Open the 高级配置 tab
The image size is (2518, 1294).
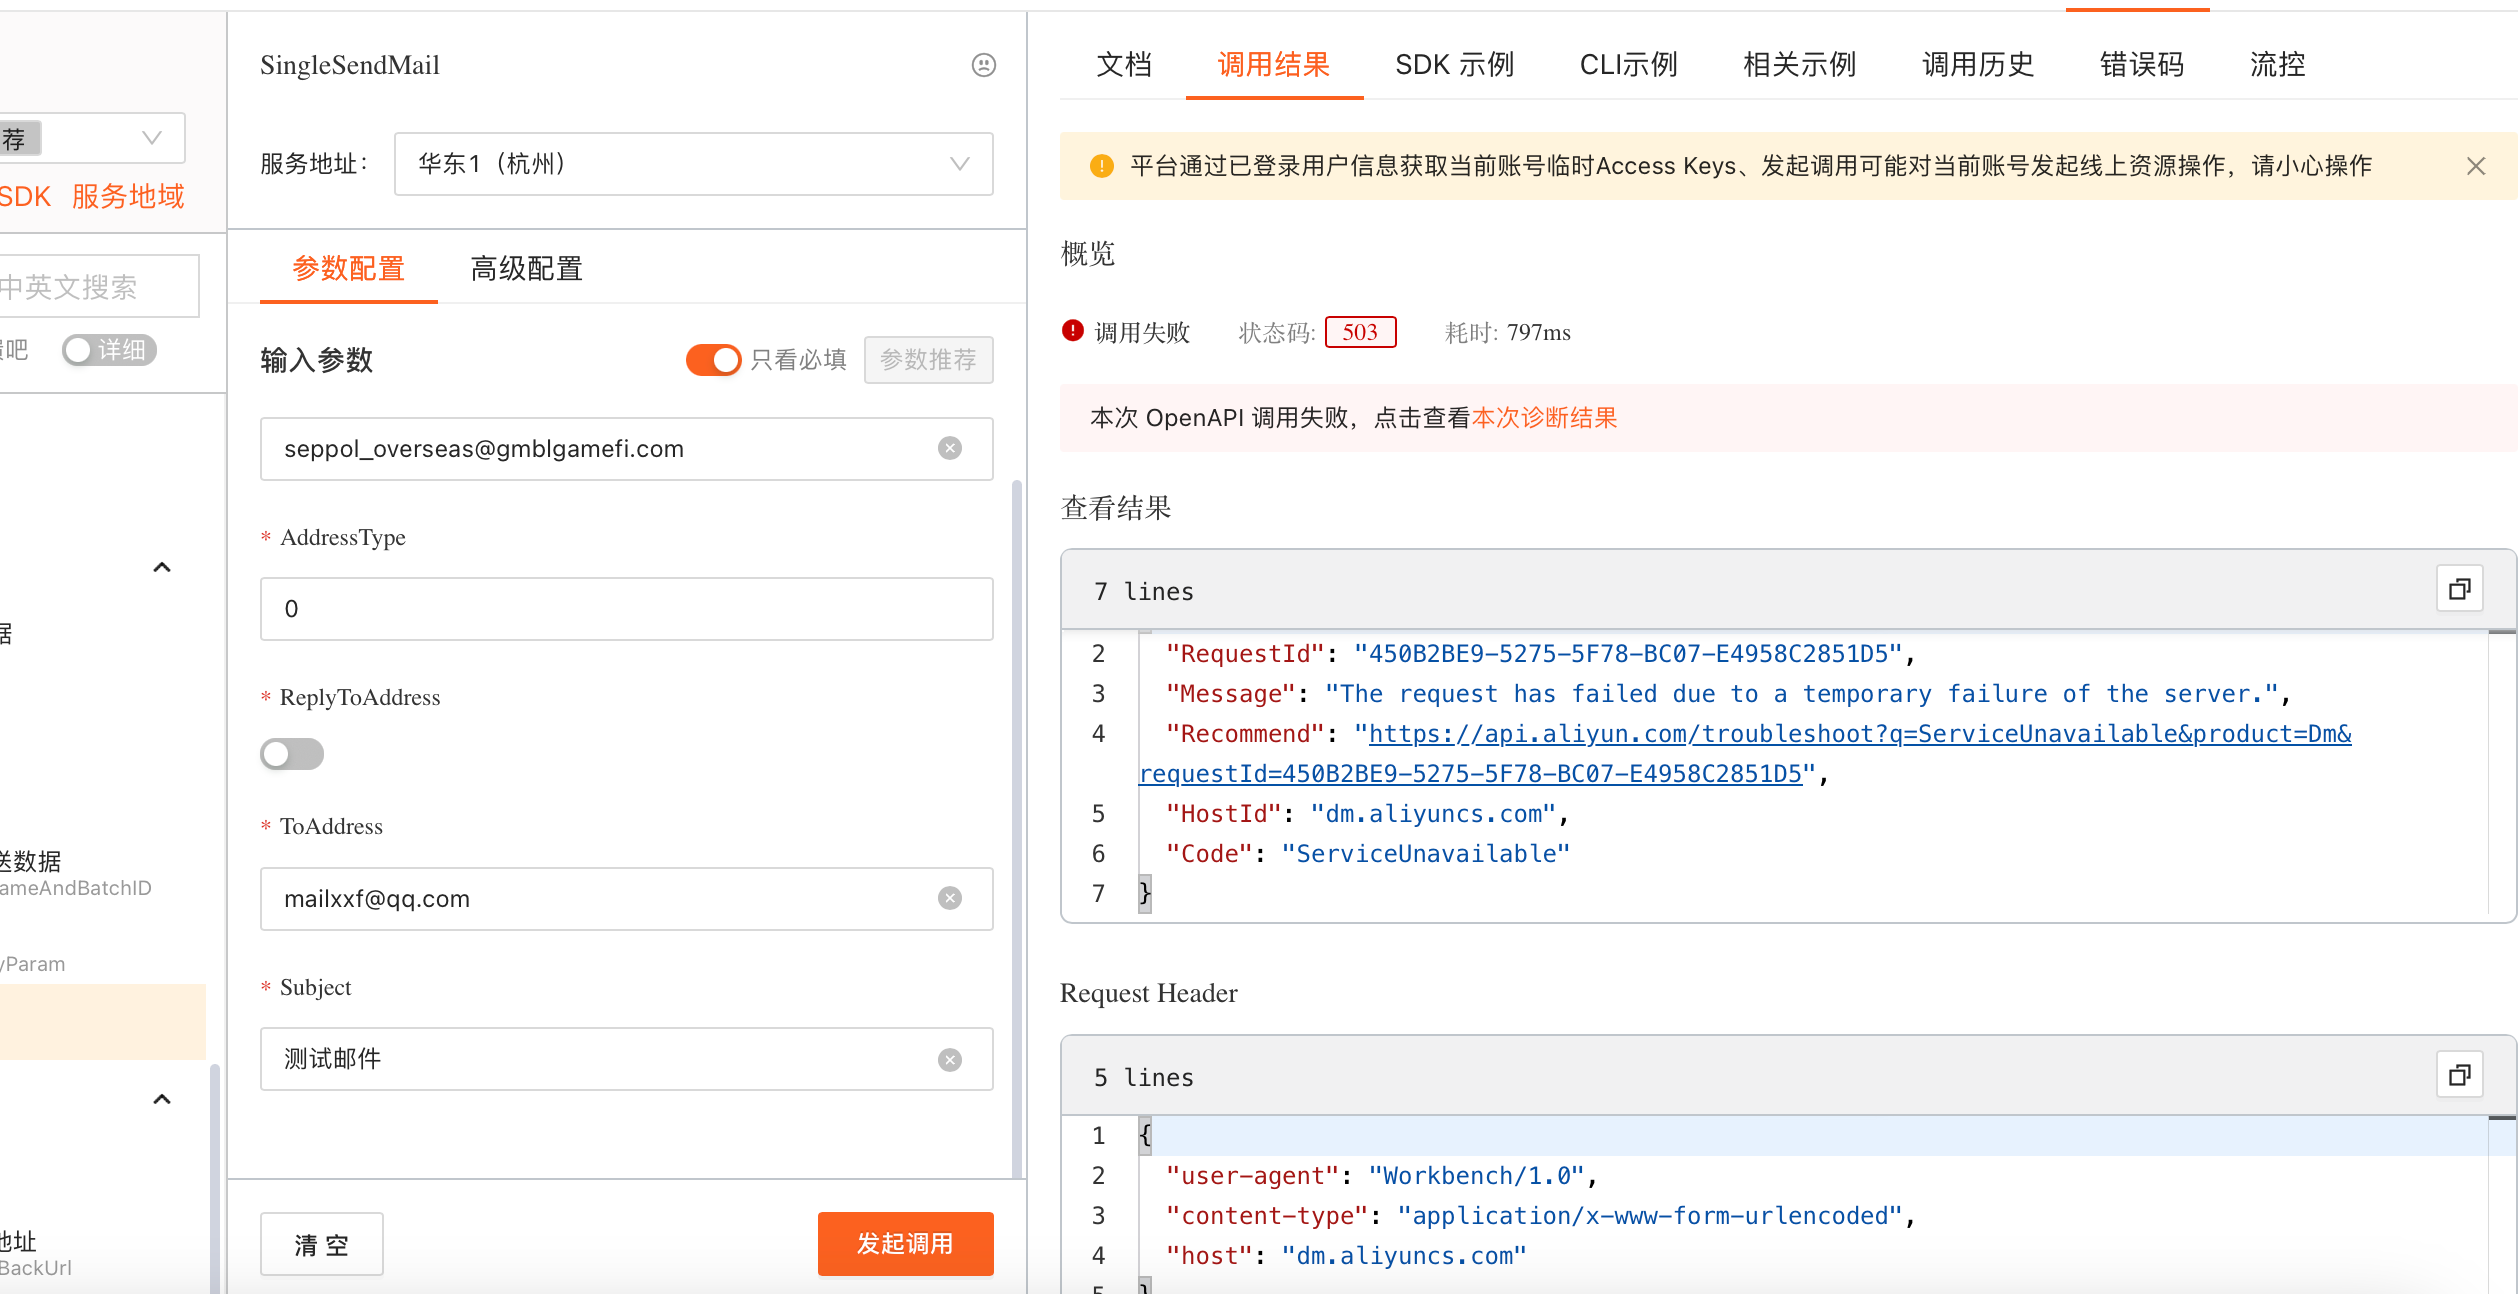[x=526, y=268]
